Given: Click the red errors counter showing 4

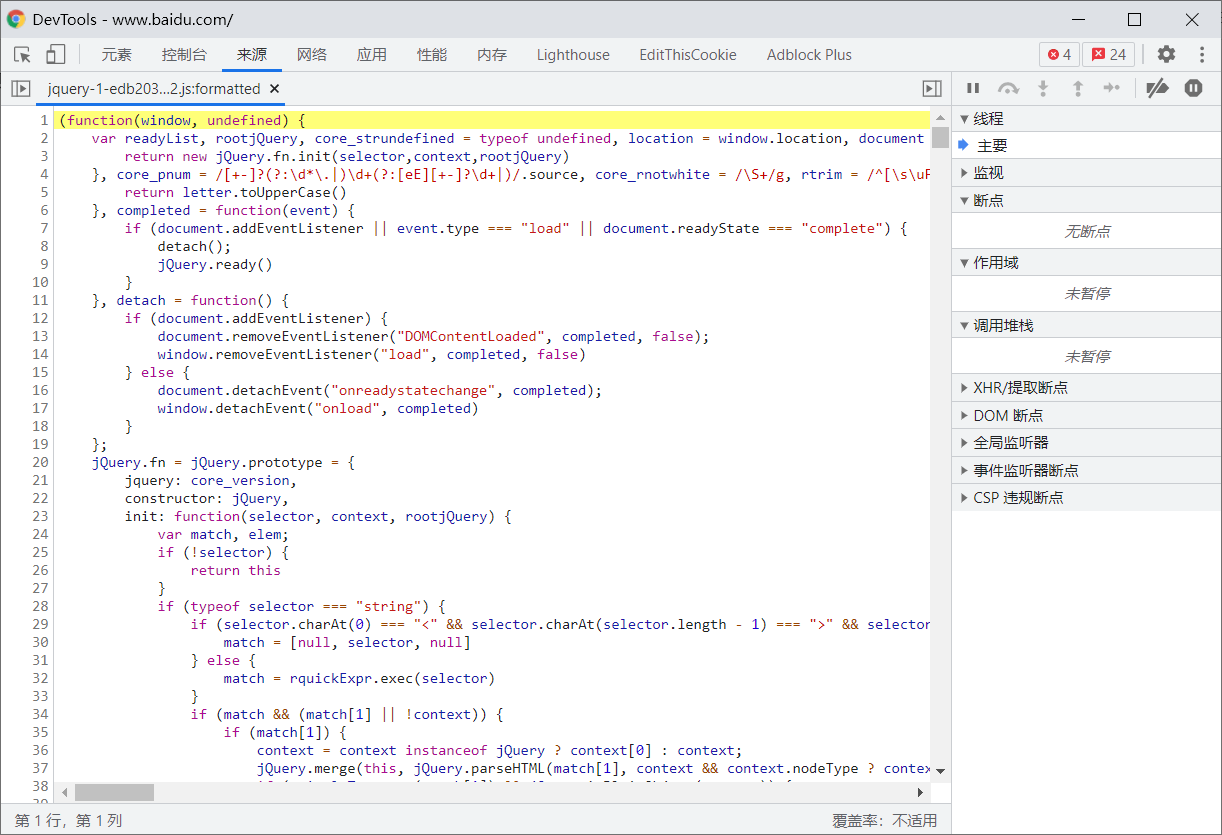Looking at the screenshot, I should click(x=1059, y=55).
